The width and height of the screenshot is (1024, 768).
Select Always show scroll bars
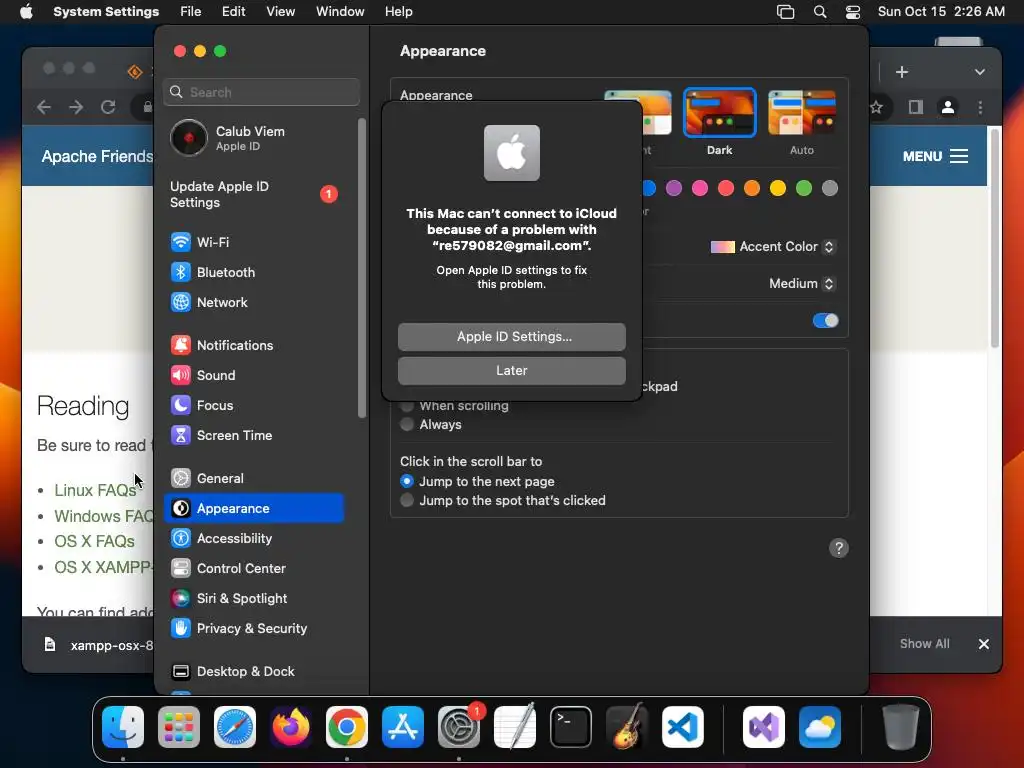coord(407,424)
